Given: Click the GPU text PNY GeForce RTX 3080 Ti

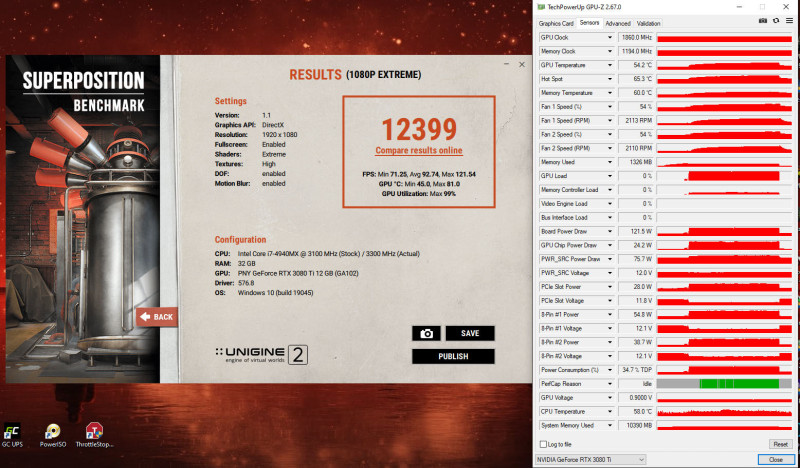Looking at the screenshot, I should pyautogui.click(x=298, y=274).
